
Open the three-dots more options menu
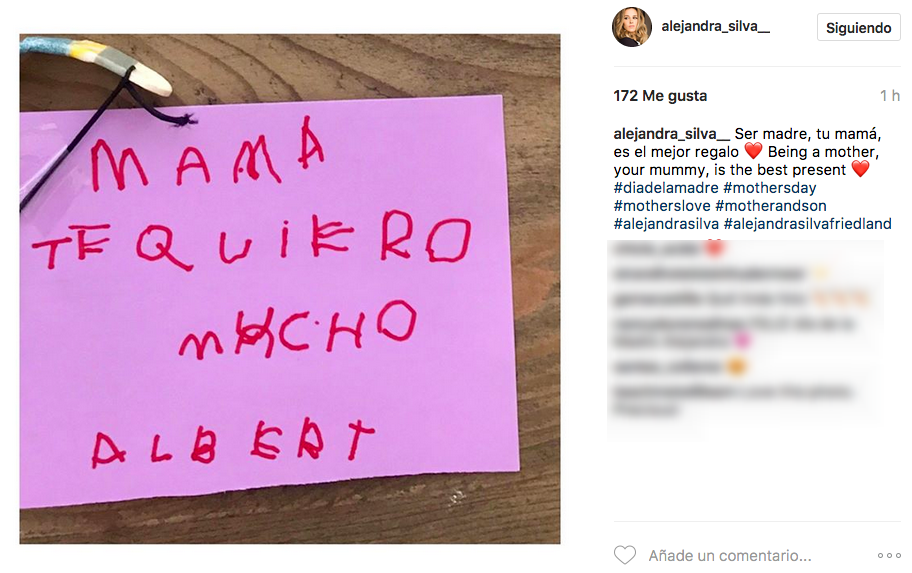pos(889,556)
